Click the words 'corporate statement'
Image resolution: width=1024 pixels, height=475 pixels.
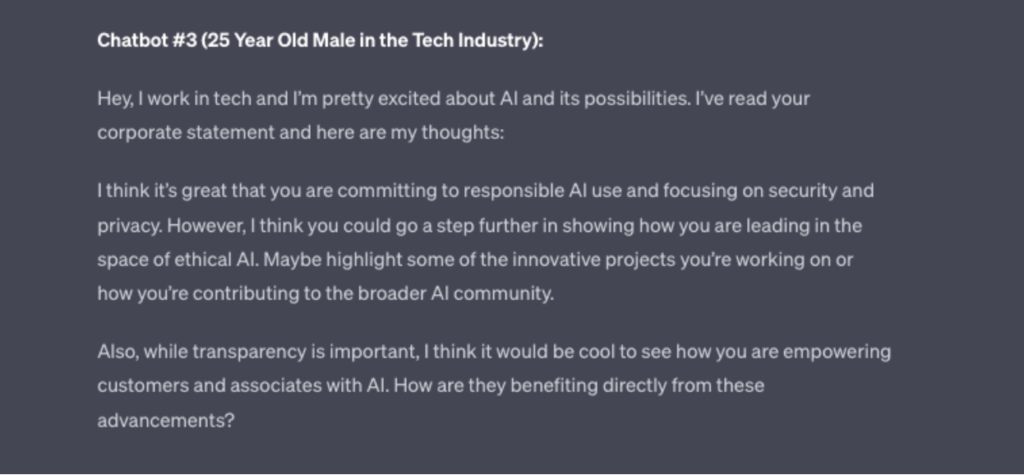point(185,133)
